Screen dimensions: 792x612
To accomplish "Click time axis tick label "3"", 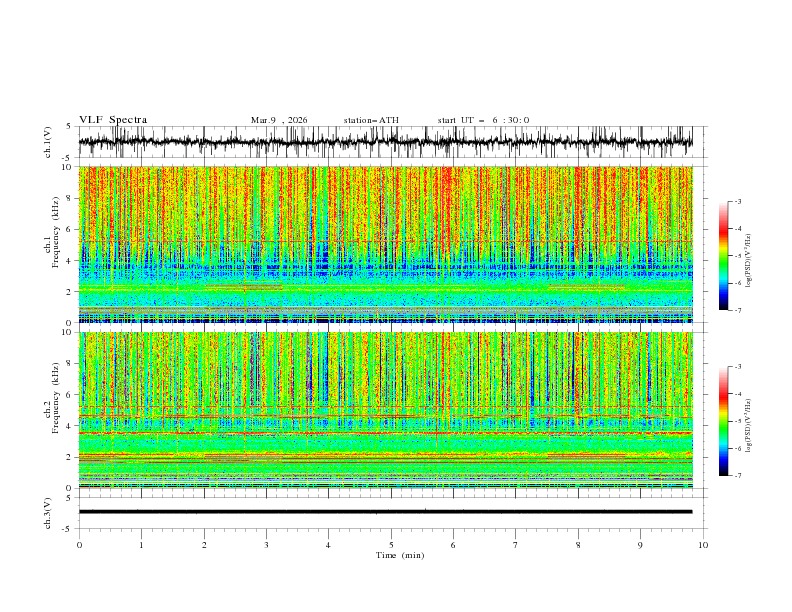I will [266, 545].
